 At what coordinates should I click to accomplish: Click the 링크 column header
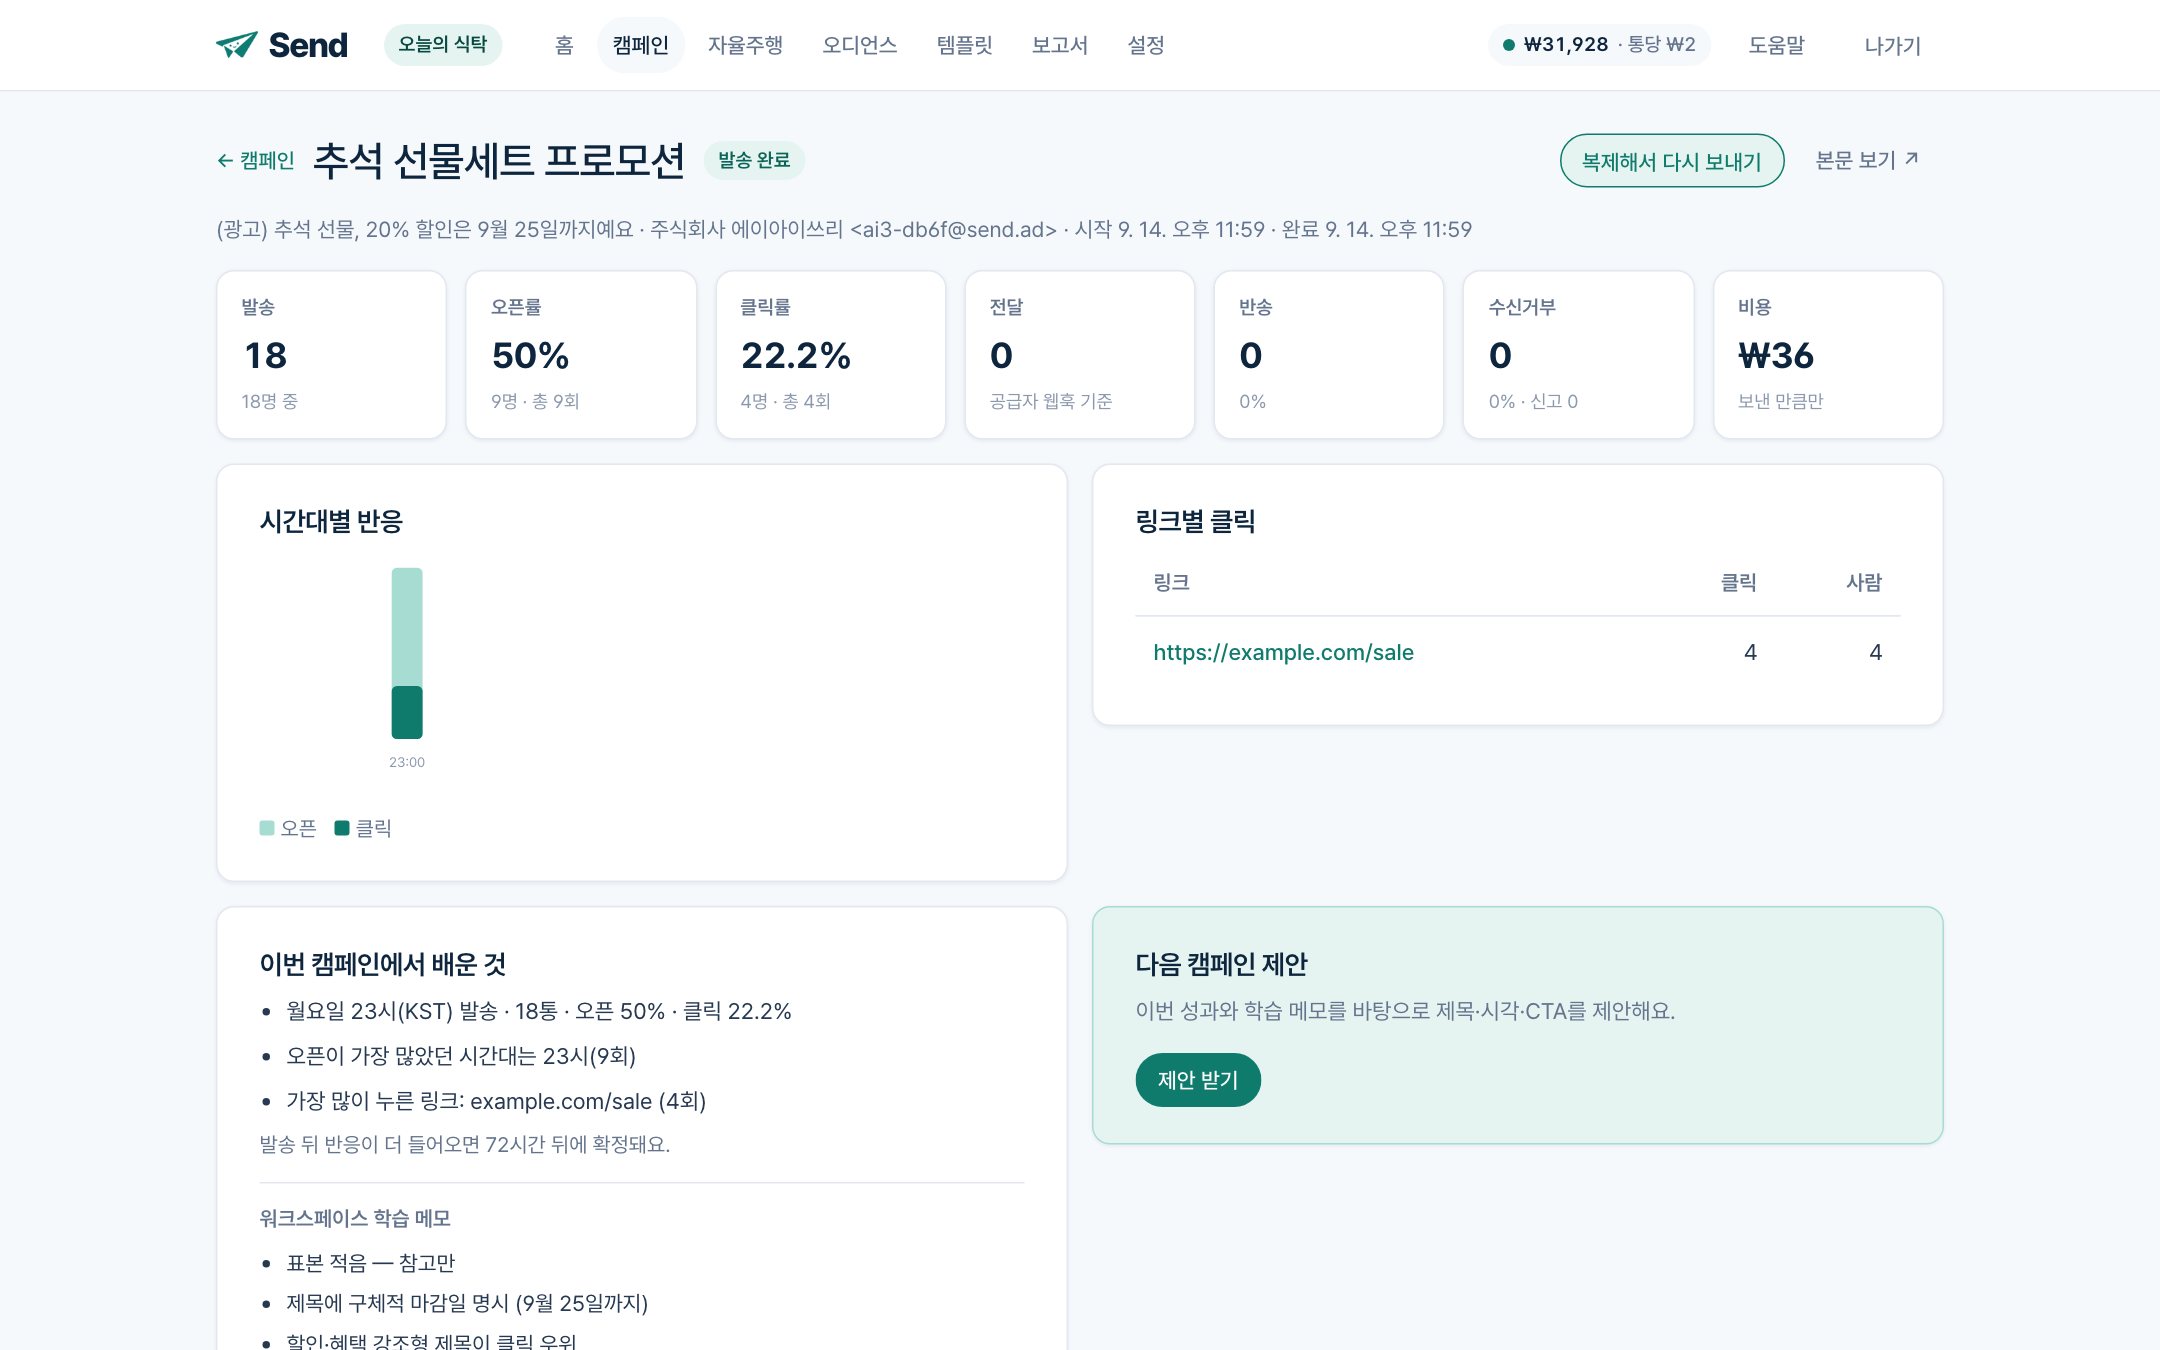click(x=1171, y=582)
